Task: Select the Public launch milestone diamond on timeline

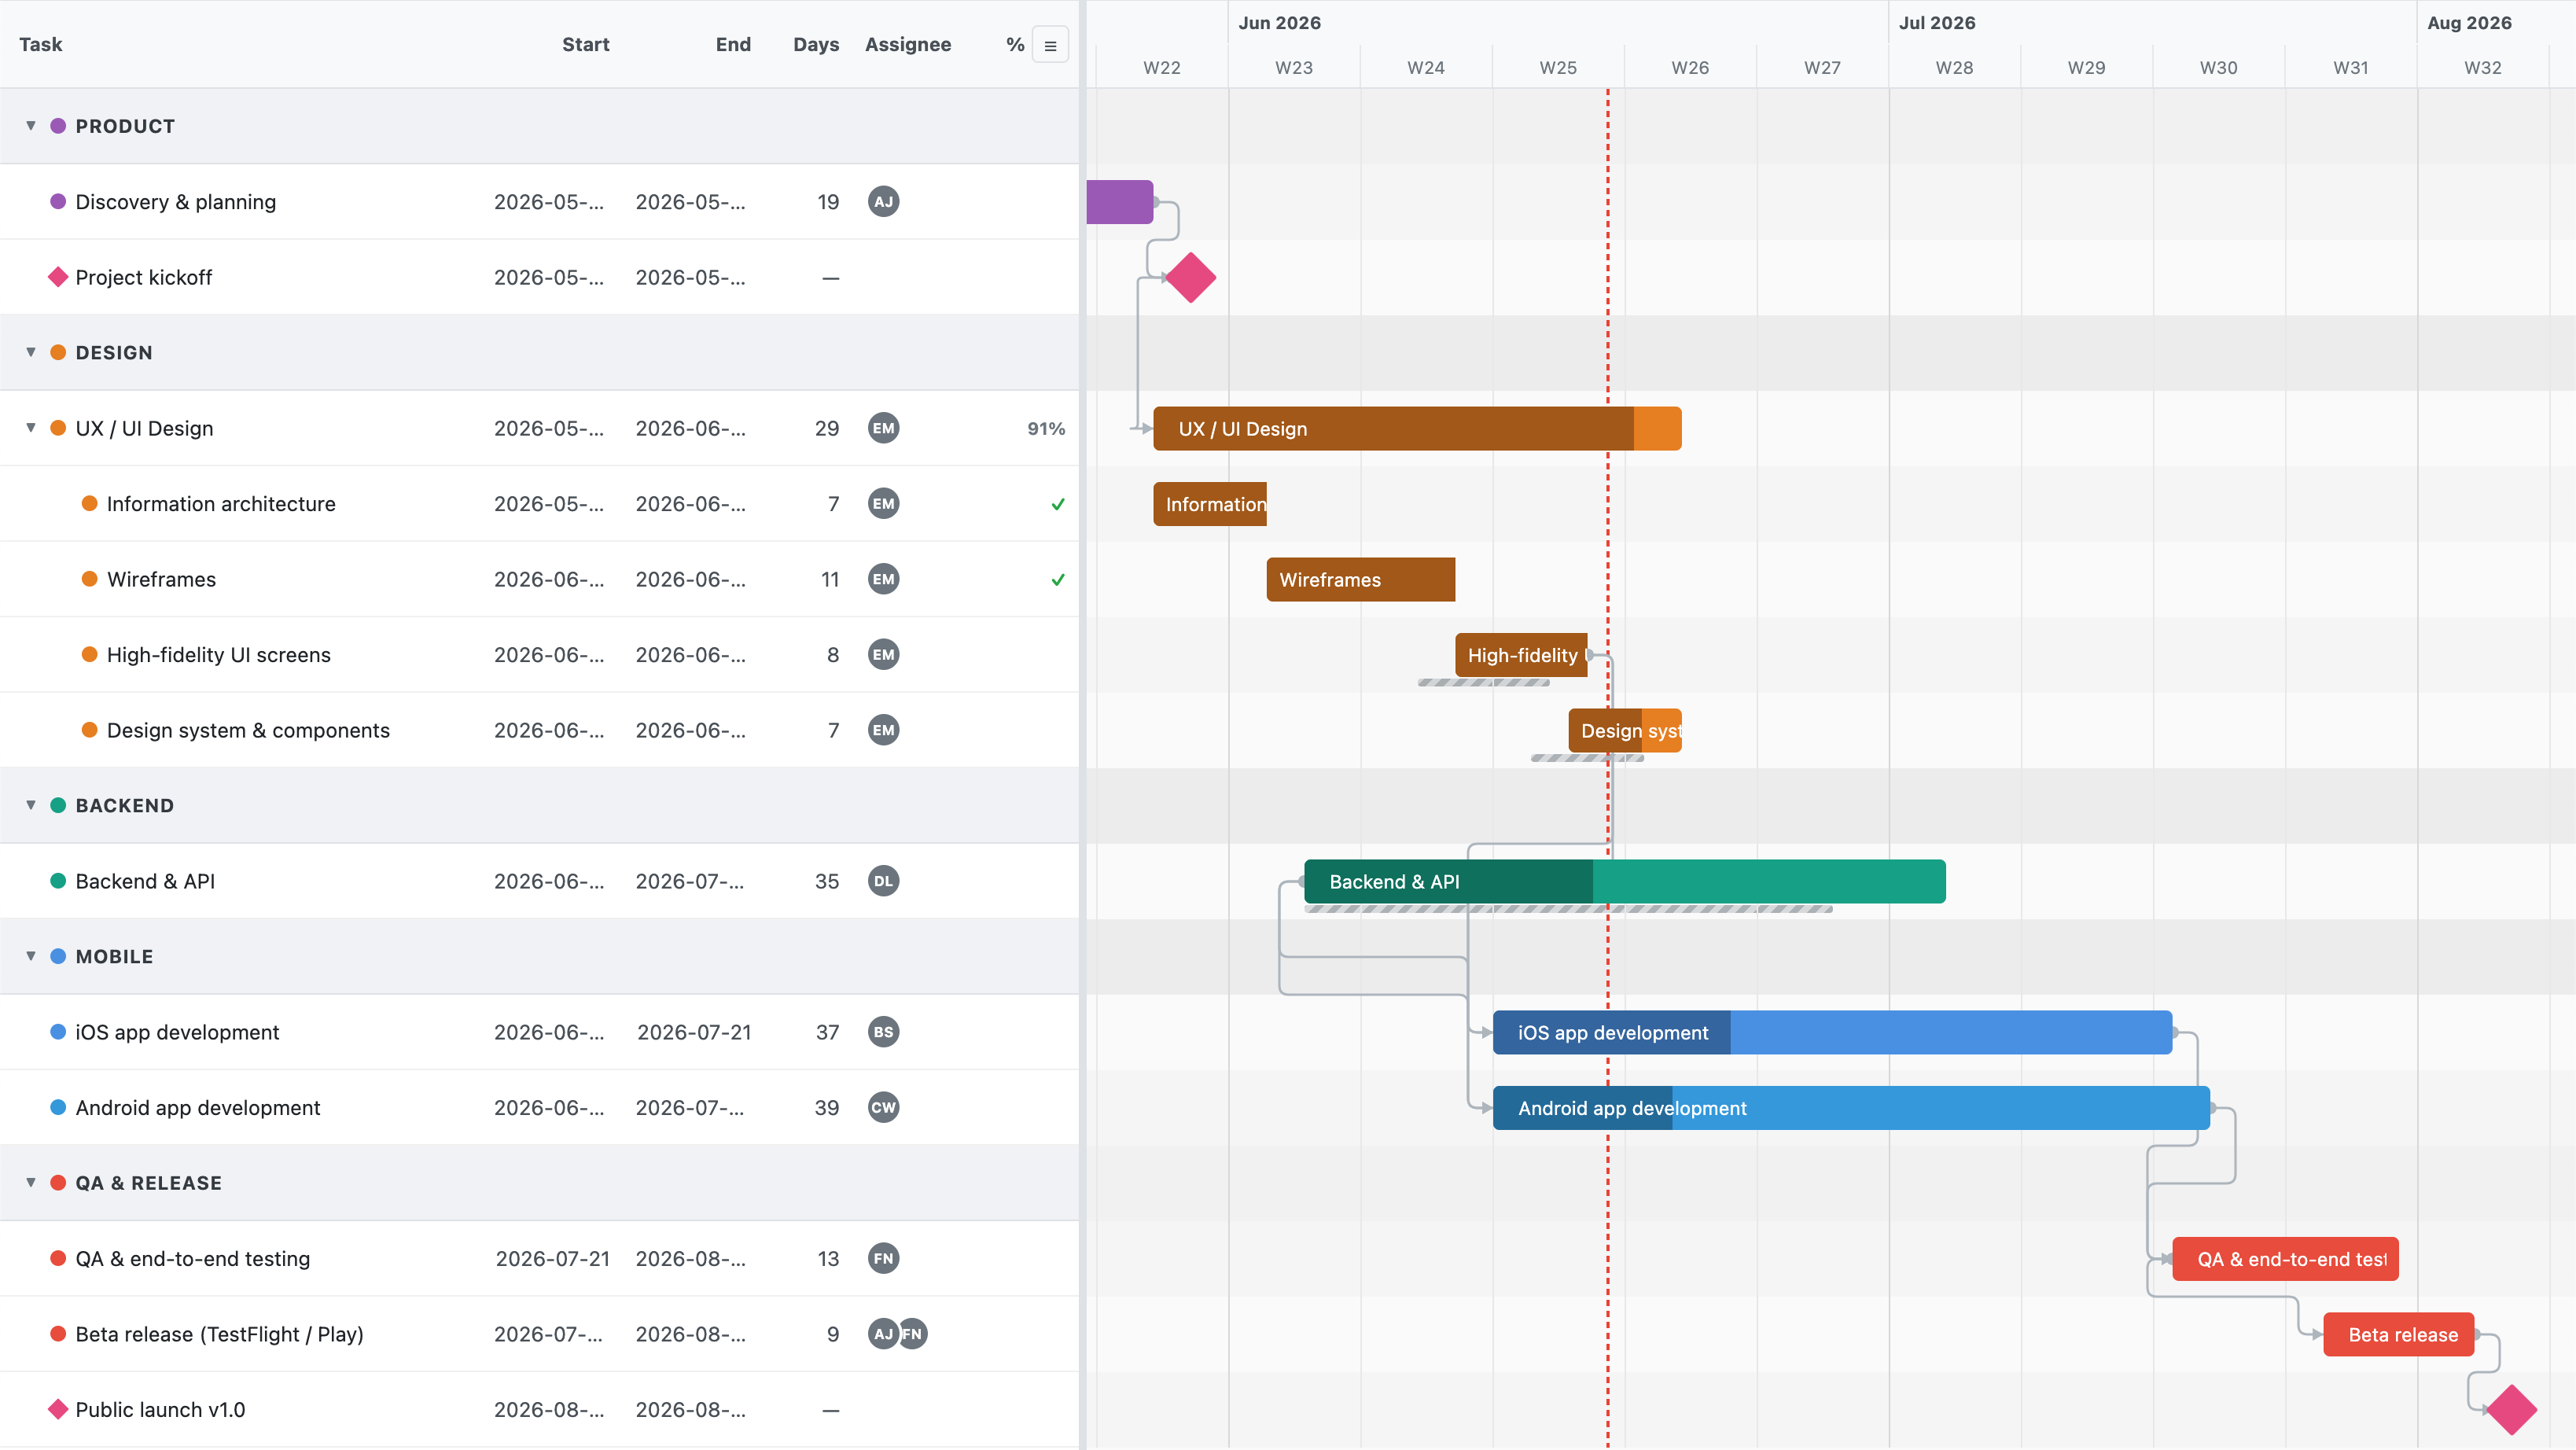Action: tap(2511, 1409)
